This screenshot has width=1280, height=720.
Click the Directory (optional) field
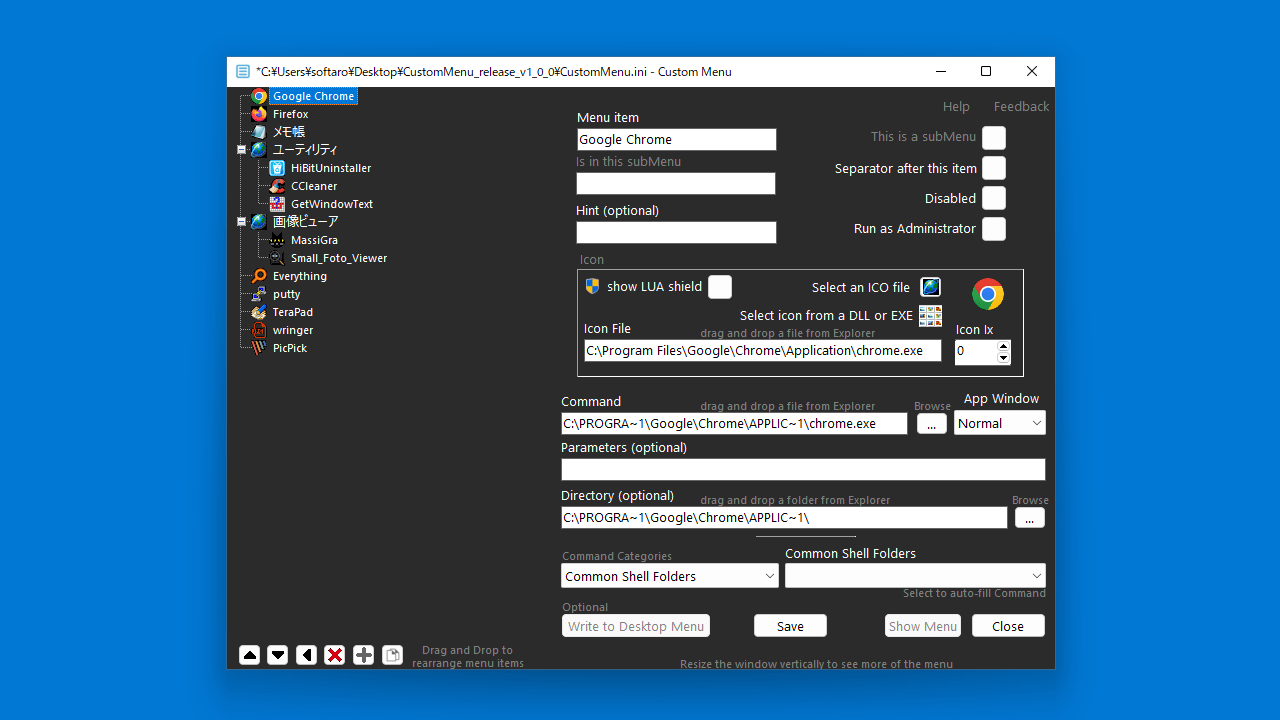coord(784,517)
